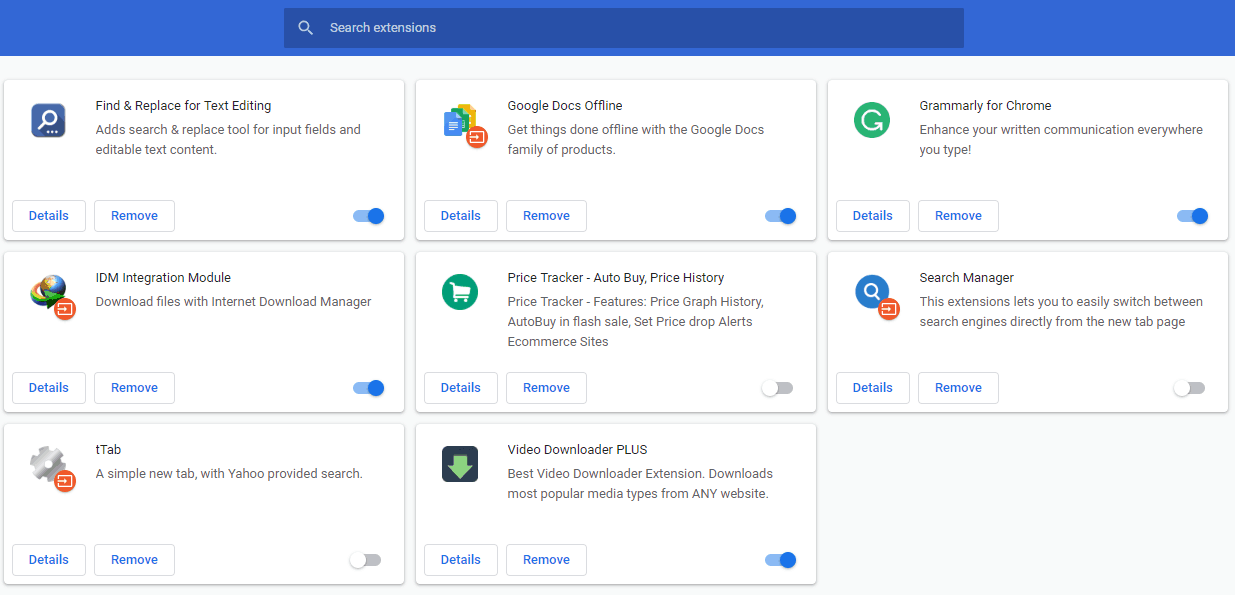Click the 'Search Manager' title text
The height and width of the screenshot is (595, 1235).
click(967, 278)
